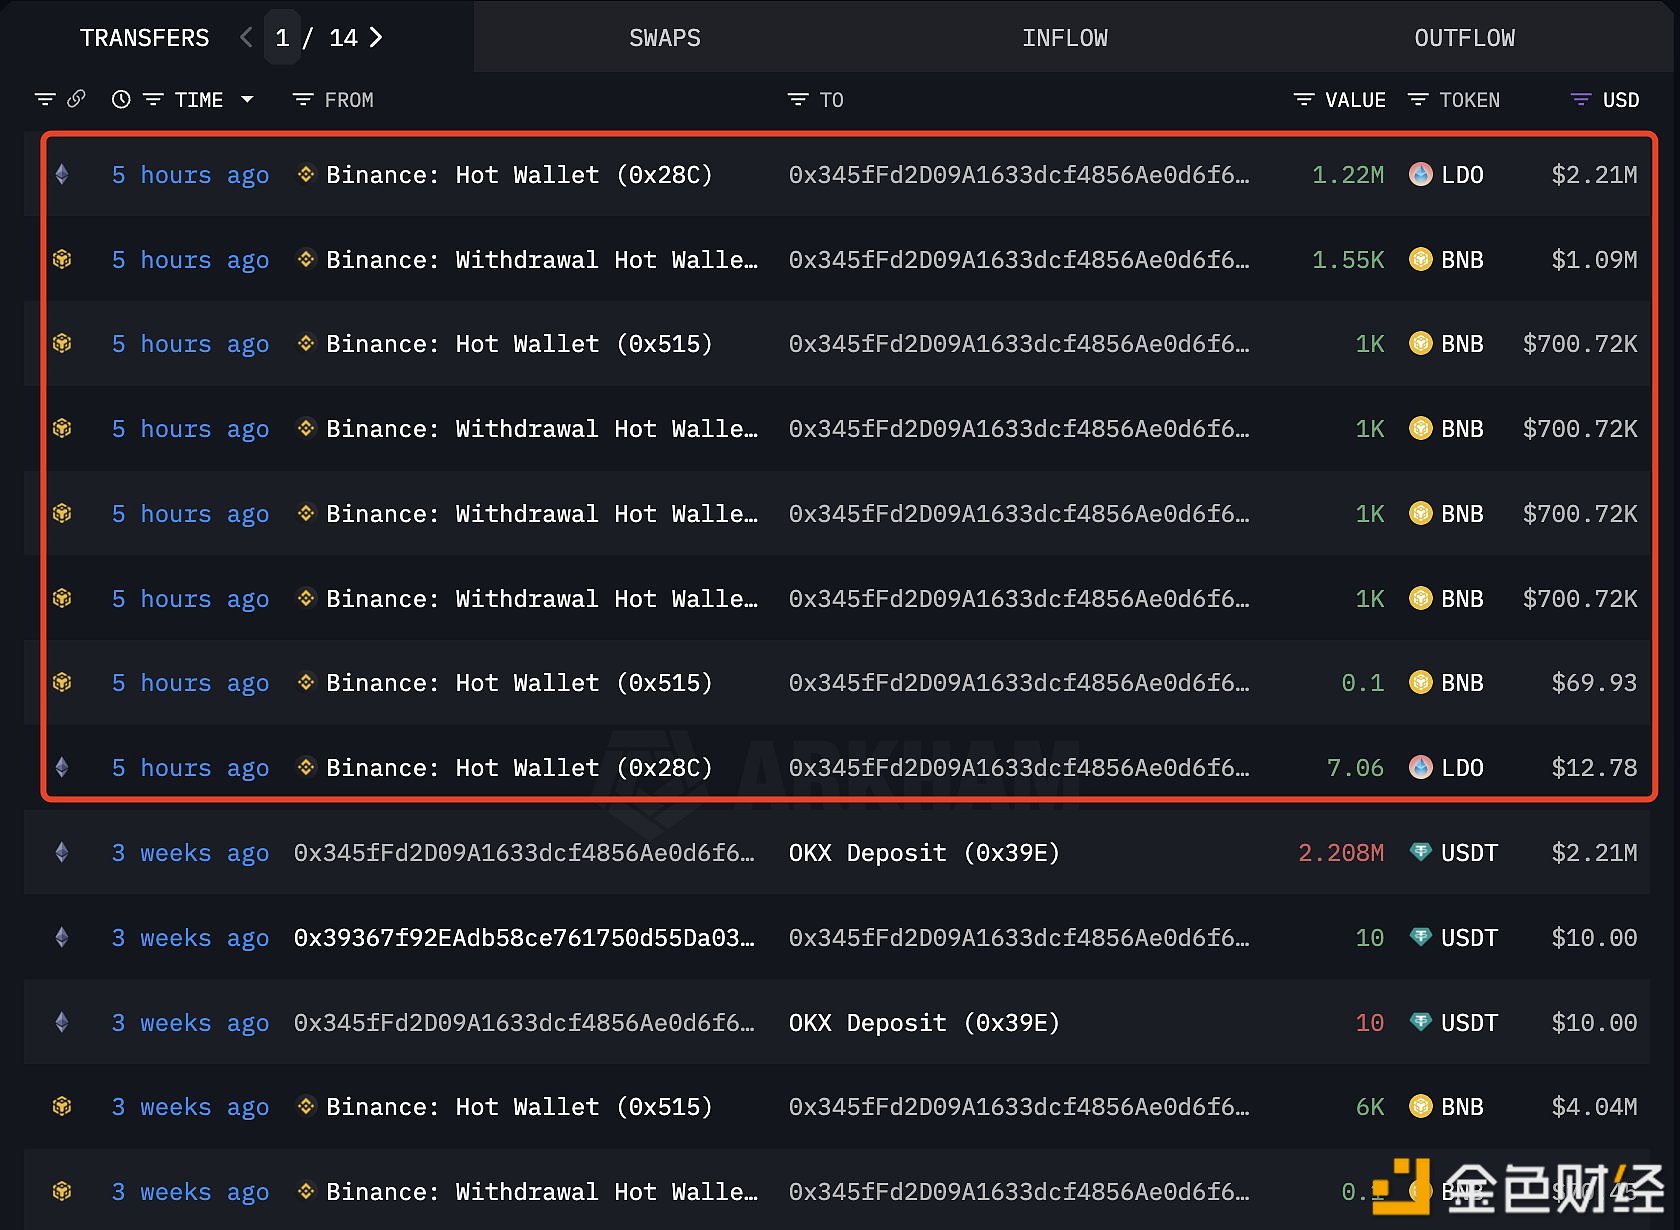Open Binance: Hot Wallet (0x515) on 0.1 BNB row
1680x1230 pixels.
[x=519, y=683]
